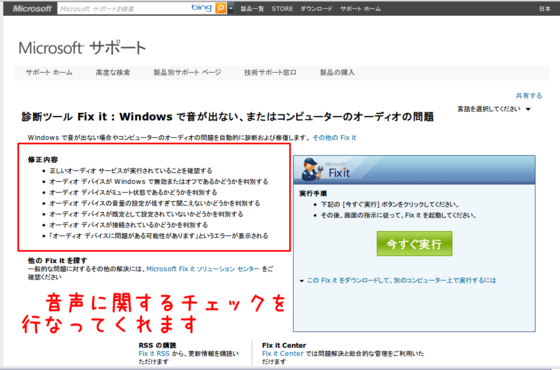
Task: Open the その他の Fix it link
Action: (334, 138)
